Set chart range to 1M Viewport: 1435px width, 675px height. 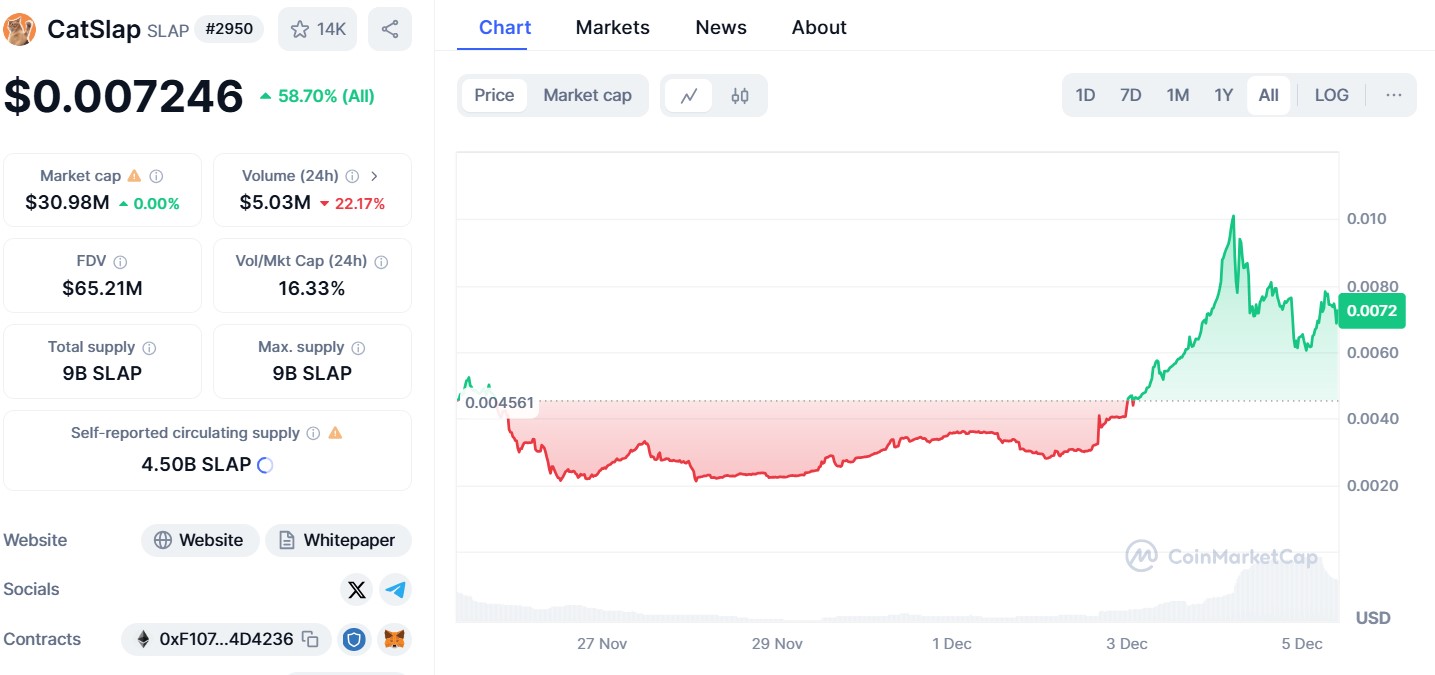pyautogui.click(x=1178, y=96)
